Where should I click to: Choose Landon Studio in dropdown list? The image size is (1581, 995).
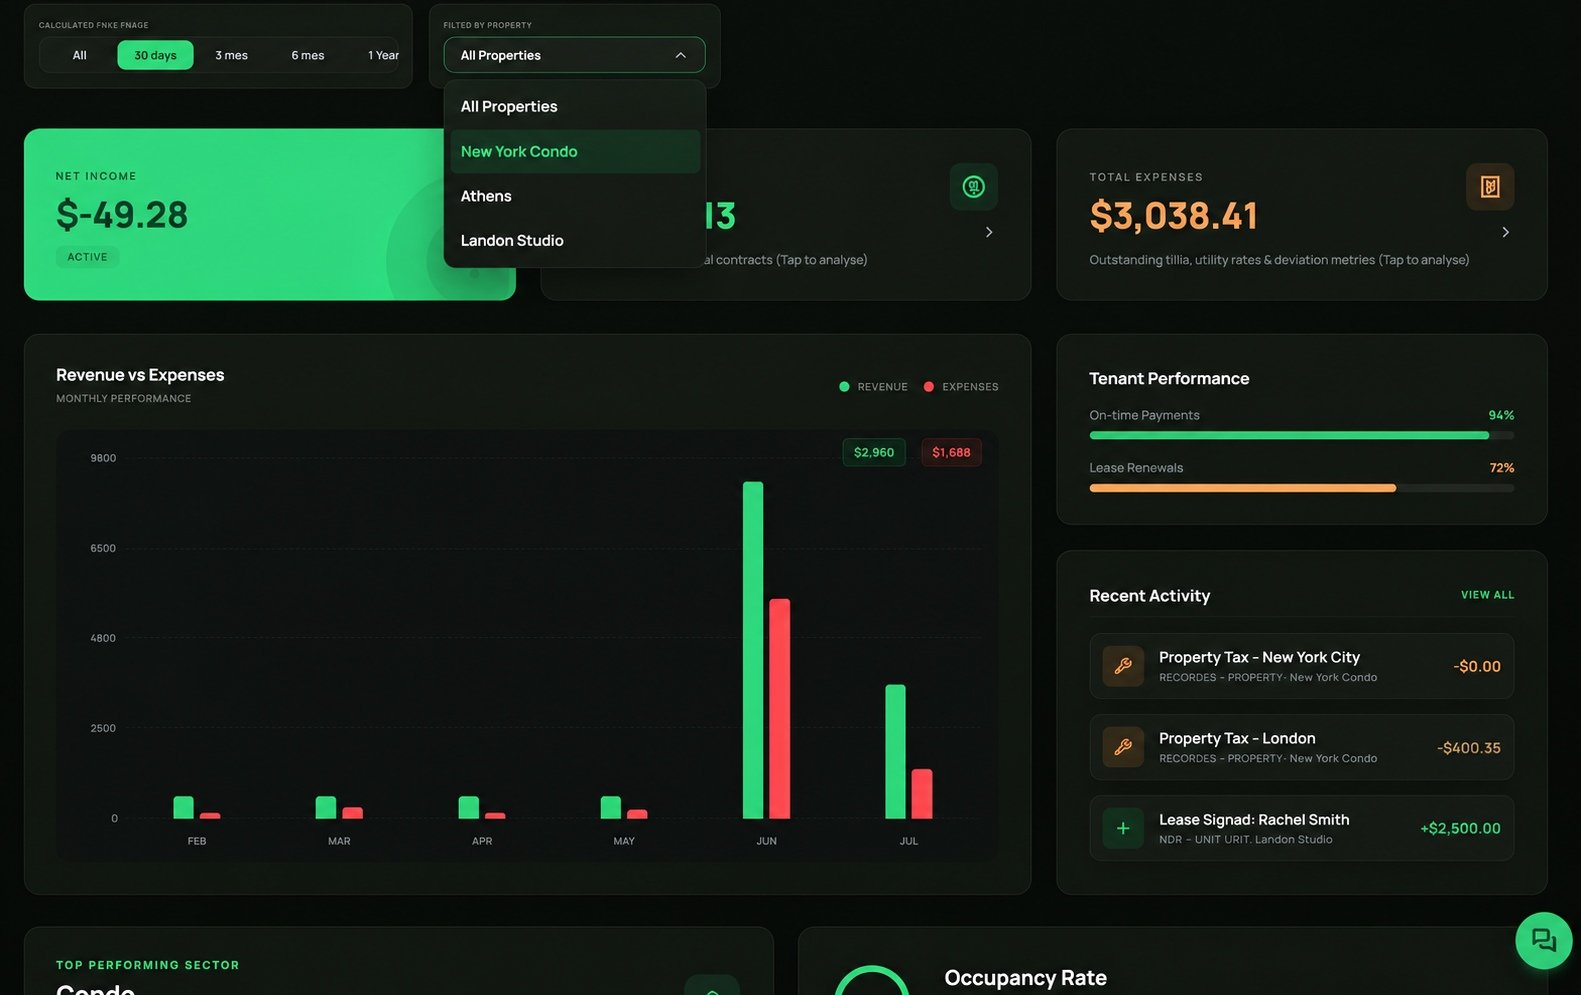pos(575,240)
